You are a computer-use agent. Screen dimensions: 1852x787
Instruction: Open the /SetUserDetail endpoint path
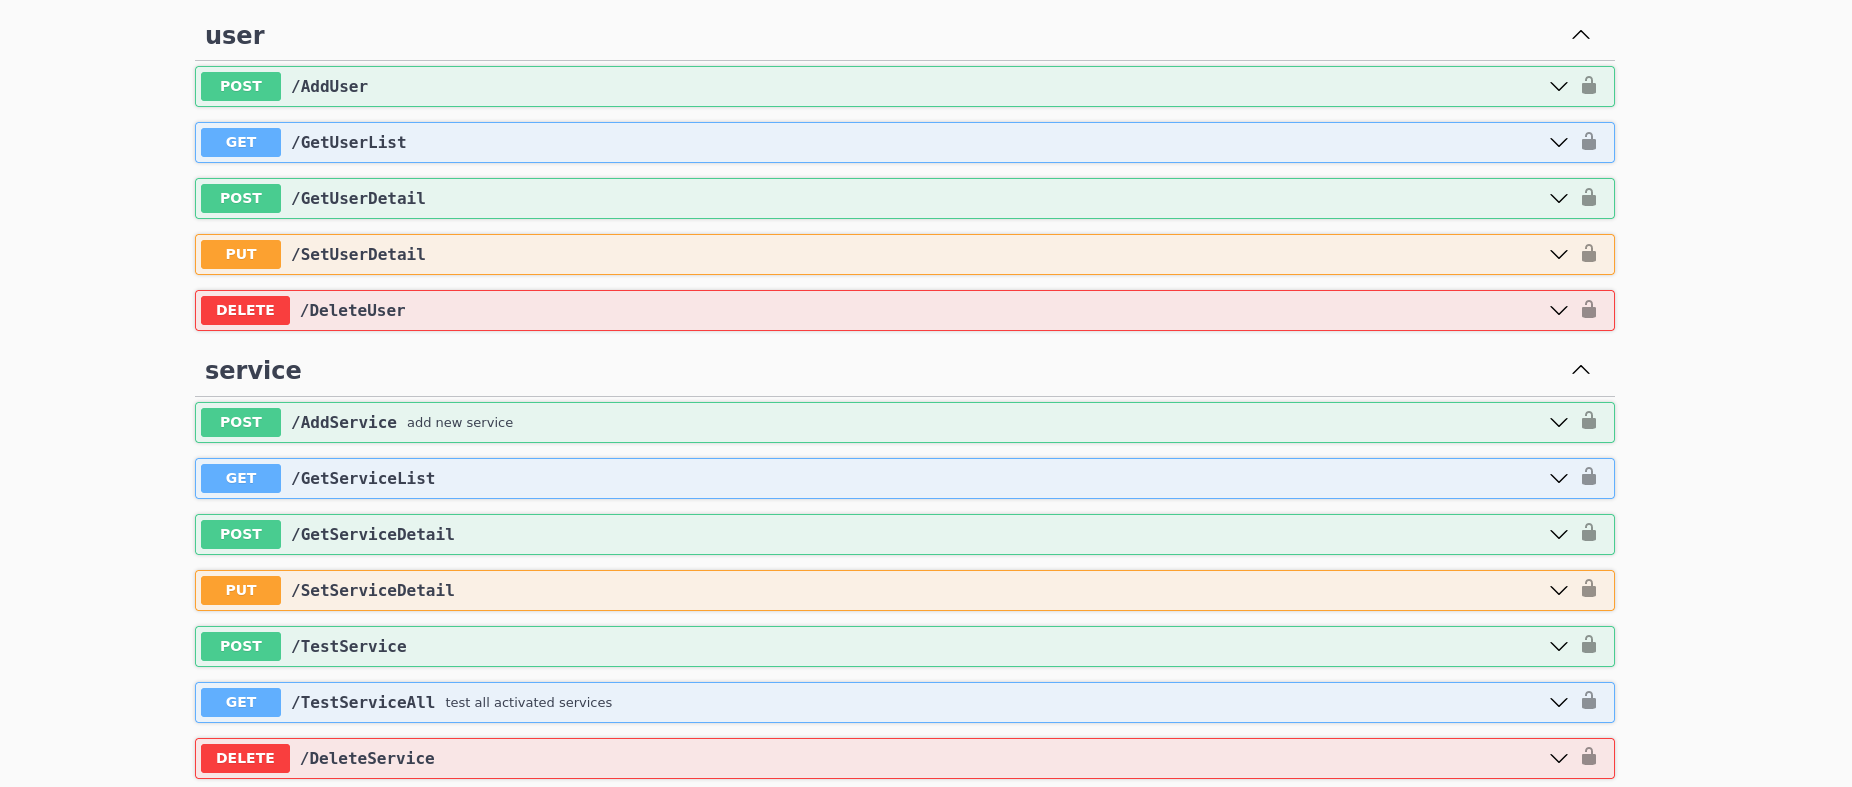coord(358,255)
